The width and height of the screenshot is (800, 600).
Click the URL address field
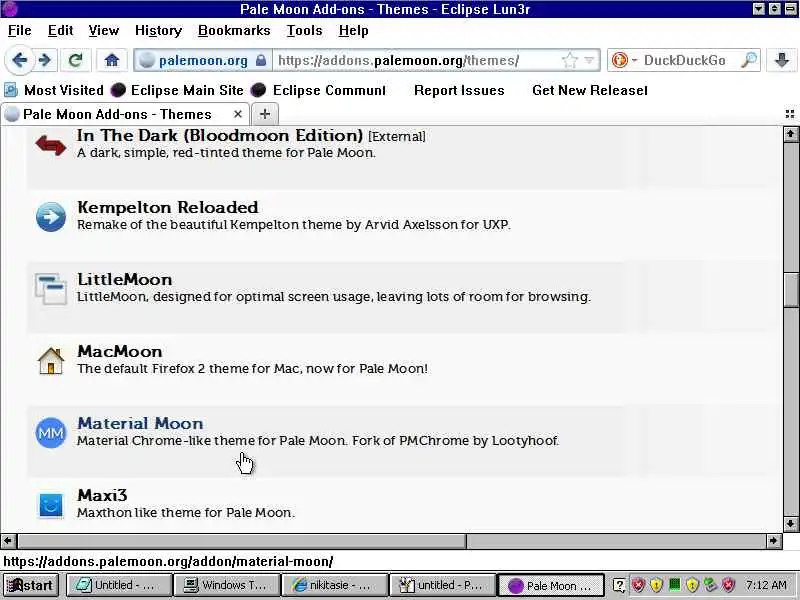point(416,60)
